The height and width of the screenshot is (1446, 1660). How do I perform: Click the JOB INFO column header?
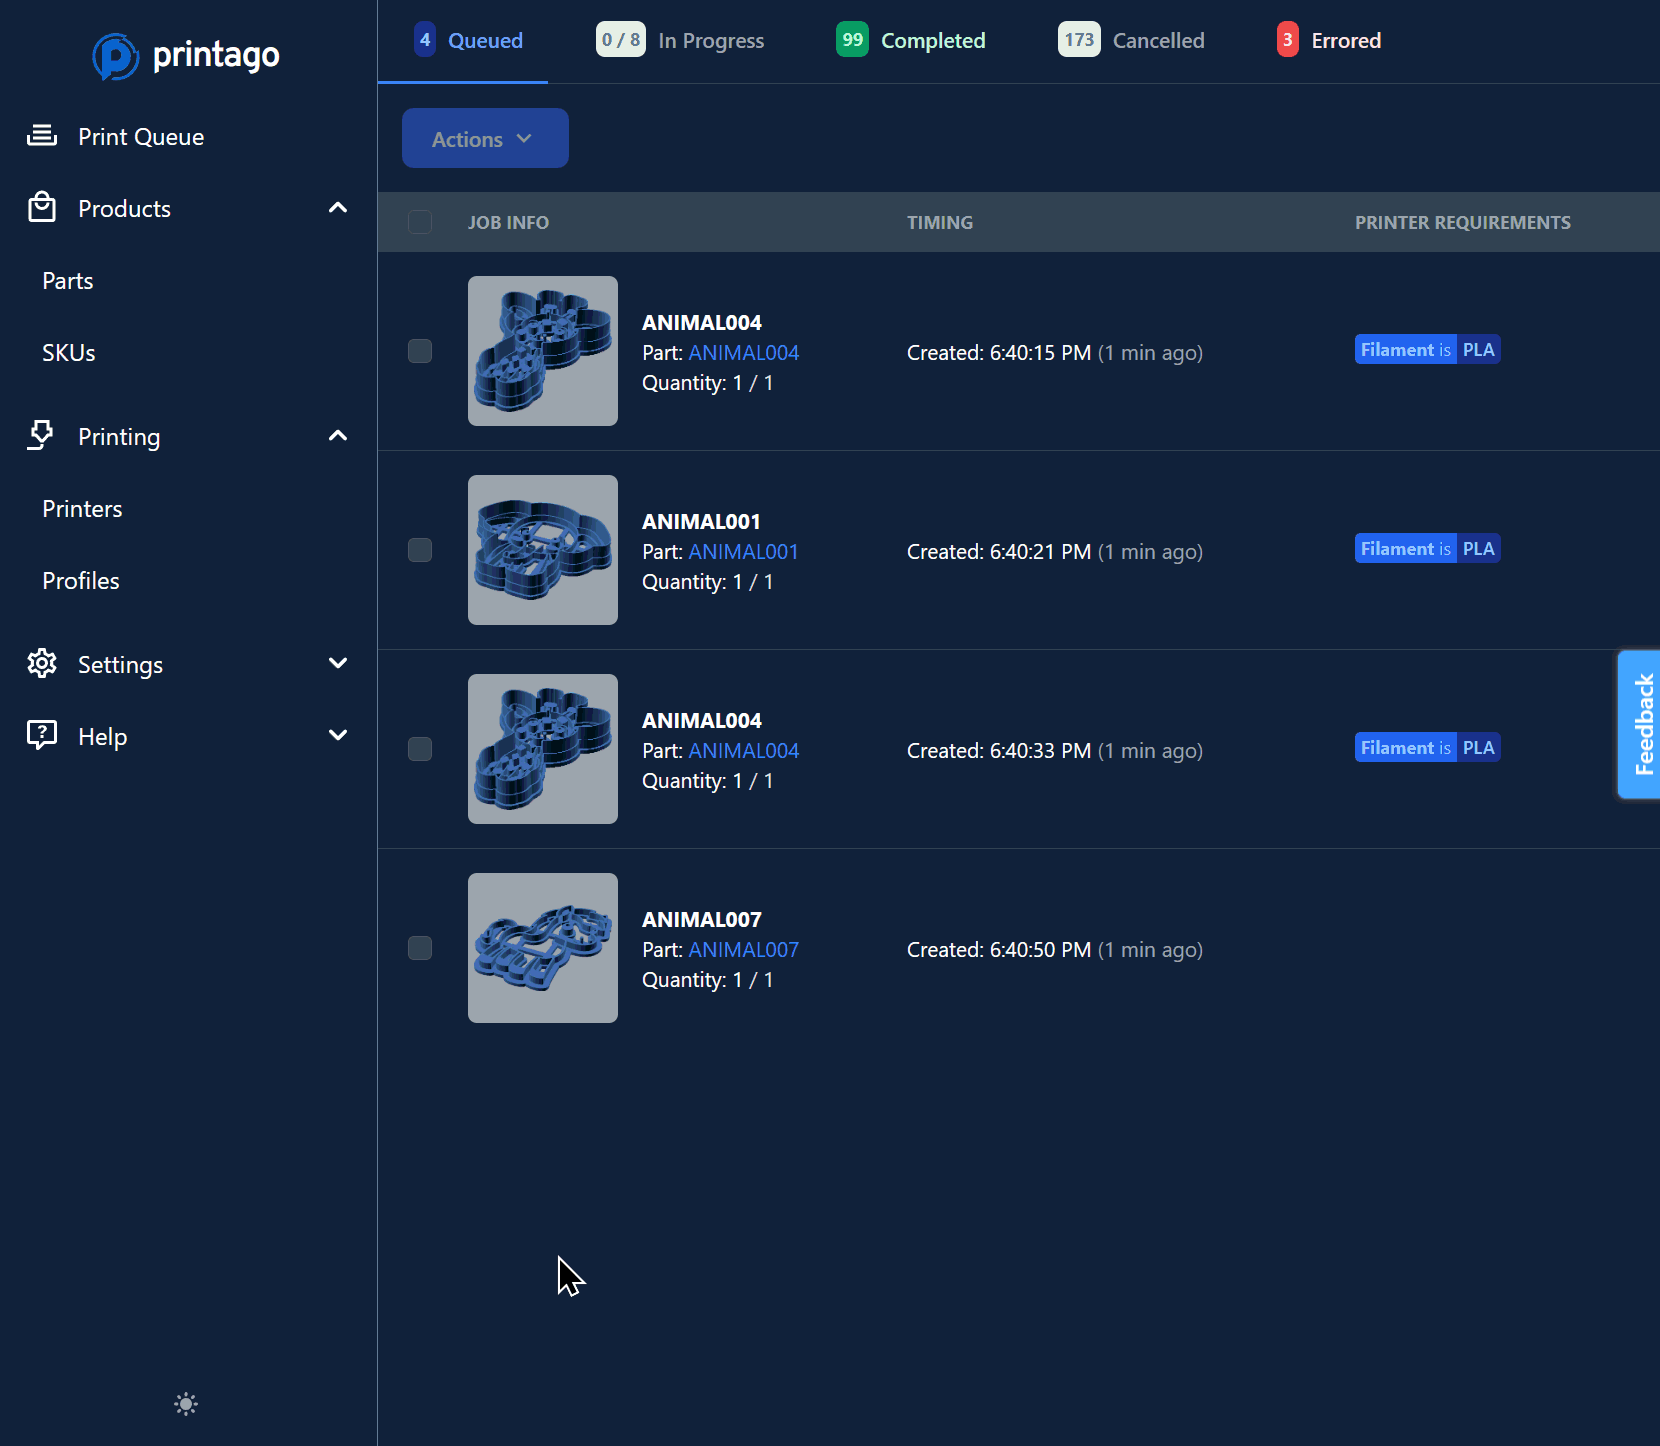pos(508,222)
